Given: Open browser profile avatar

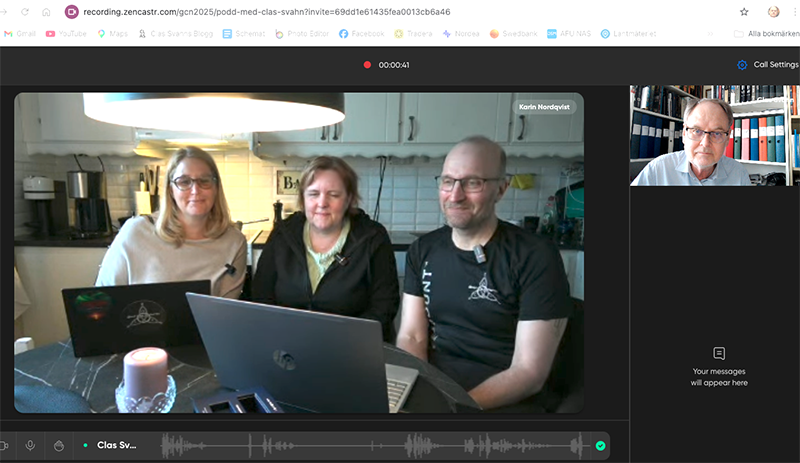Looking at the screenshot, I should [x=774, y=12].
